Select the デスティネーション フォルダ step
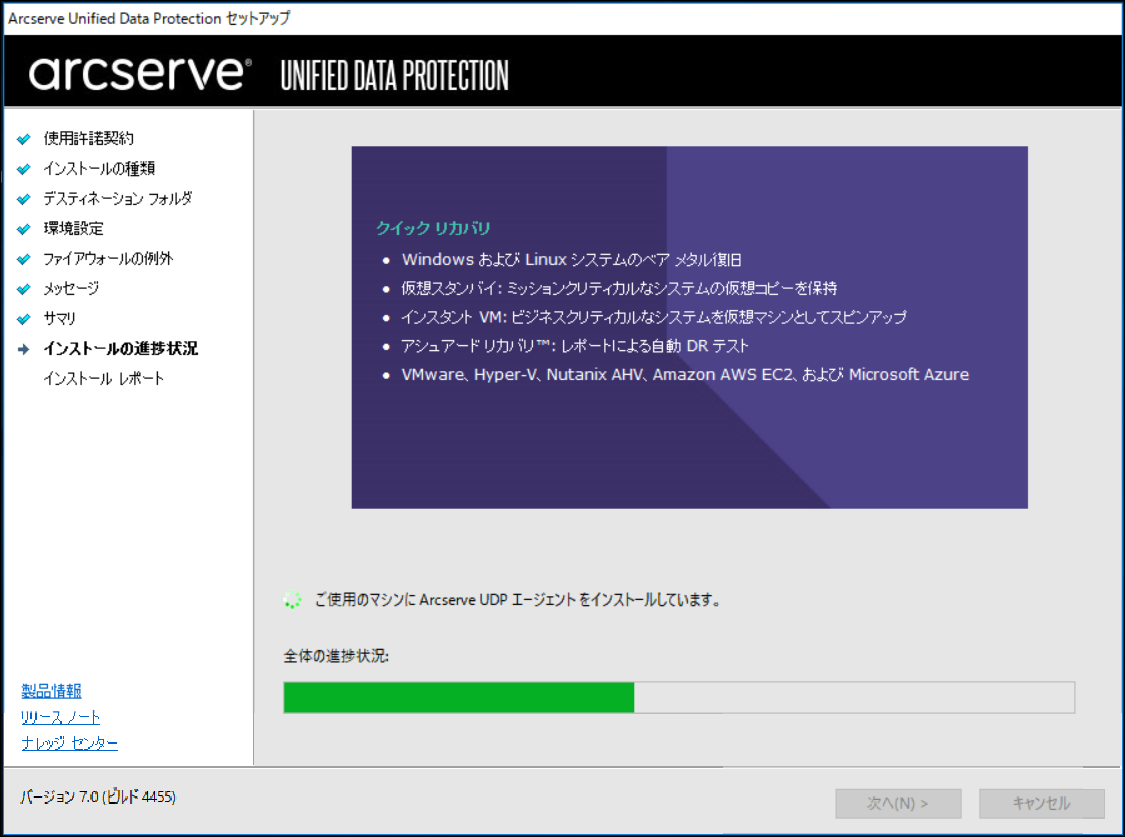 click(x=118, y=198)
